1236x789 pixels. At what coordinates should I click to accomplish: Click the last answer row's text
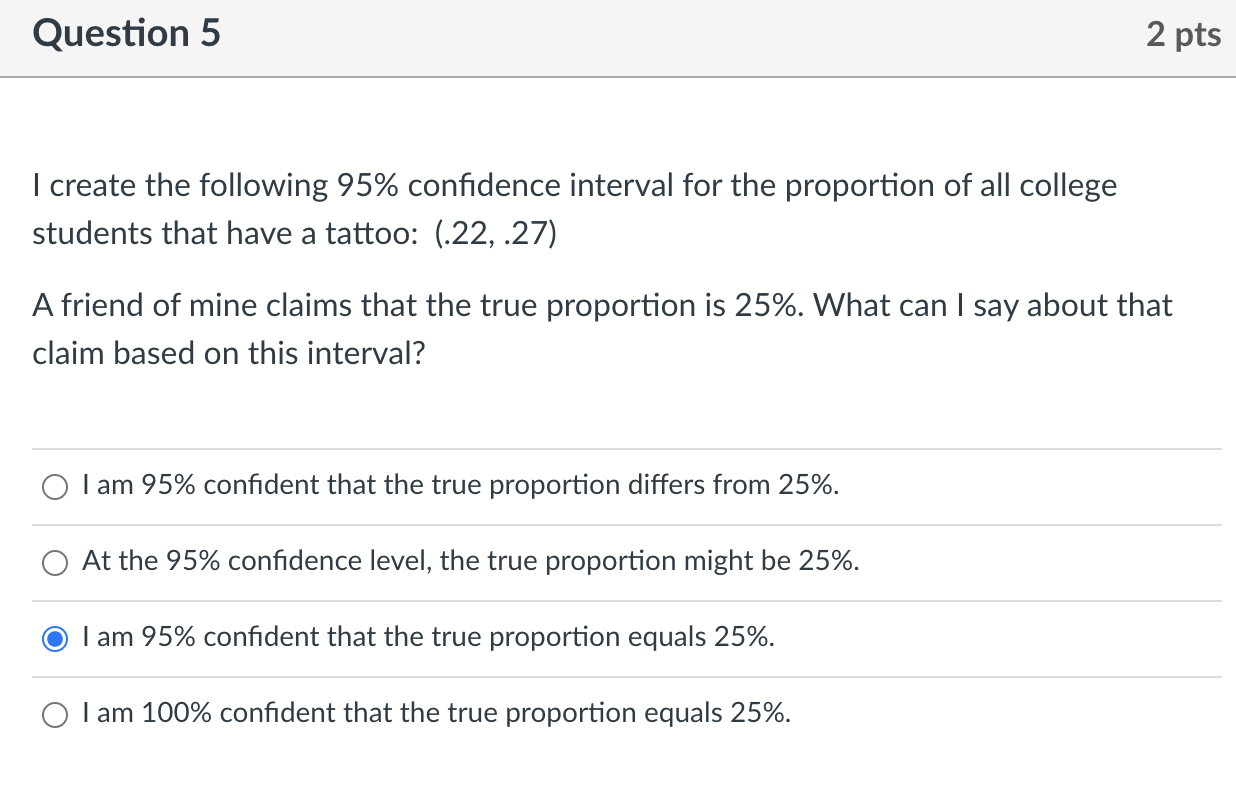click(435, 713)
